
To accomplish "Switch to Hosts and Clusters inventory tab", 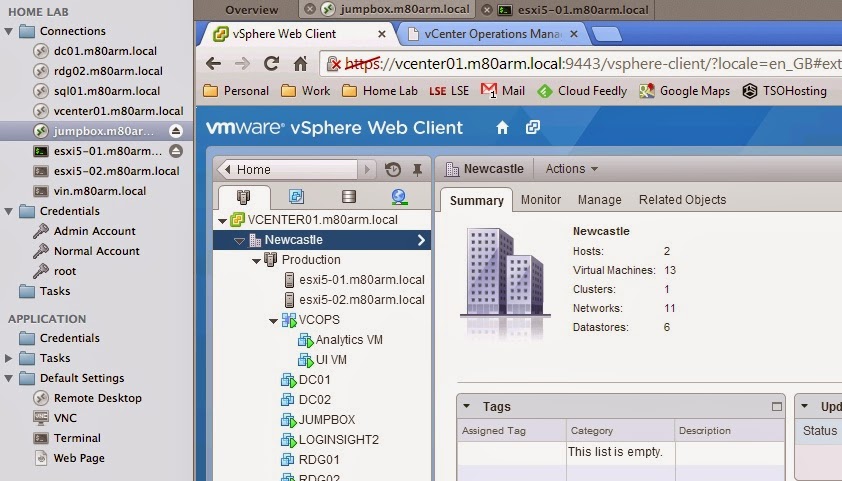I will (x=244, y=197).
